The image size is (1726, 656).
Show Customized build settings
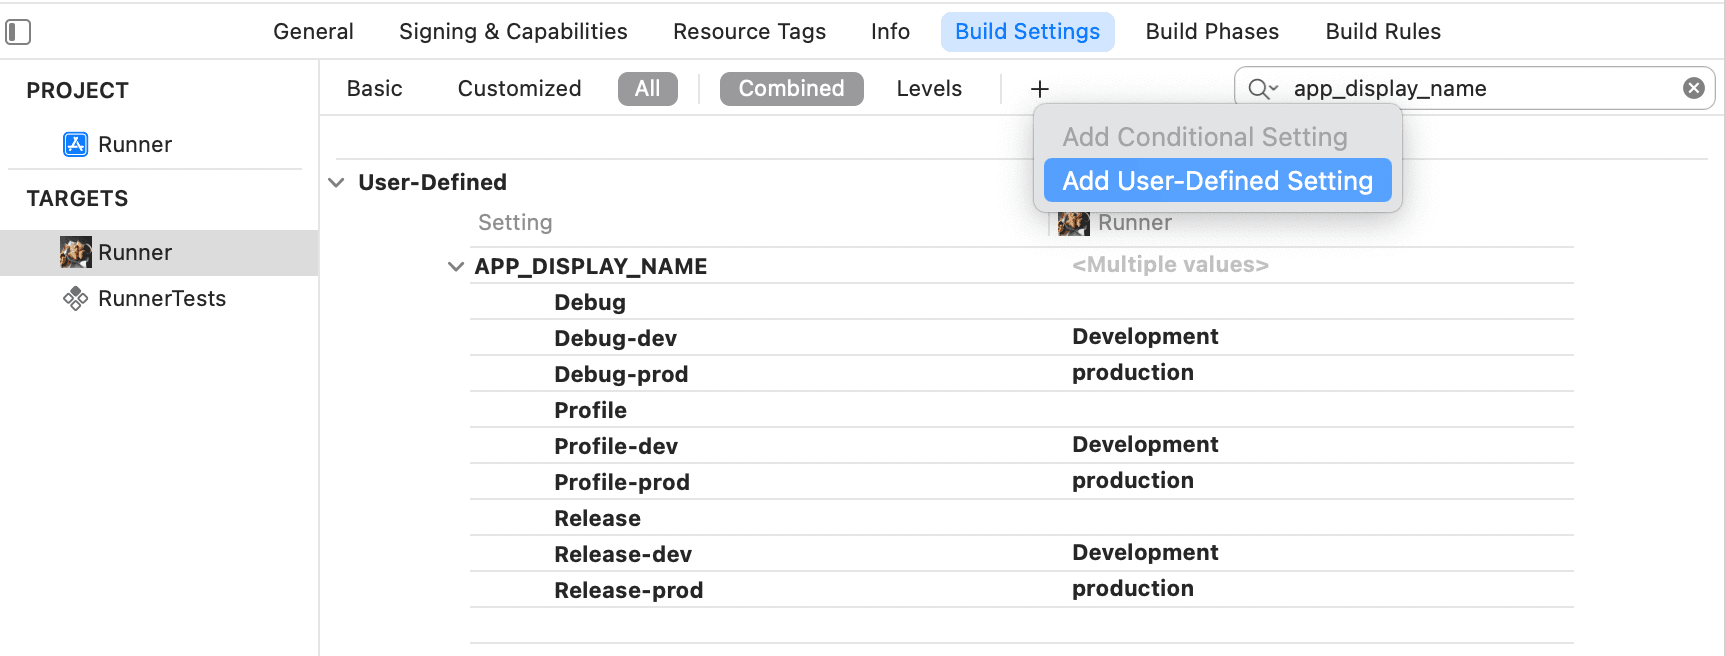coord(519,88)
